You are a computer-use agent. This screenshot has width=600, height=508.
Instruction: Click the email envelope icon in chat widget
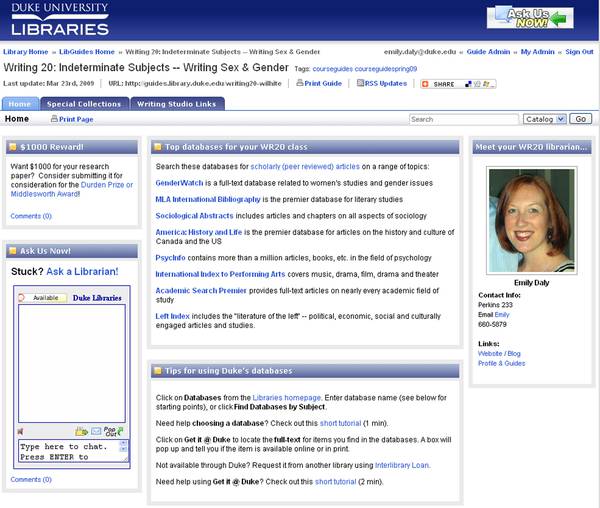pyautogui.click(x=97, y=431)
